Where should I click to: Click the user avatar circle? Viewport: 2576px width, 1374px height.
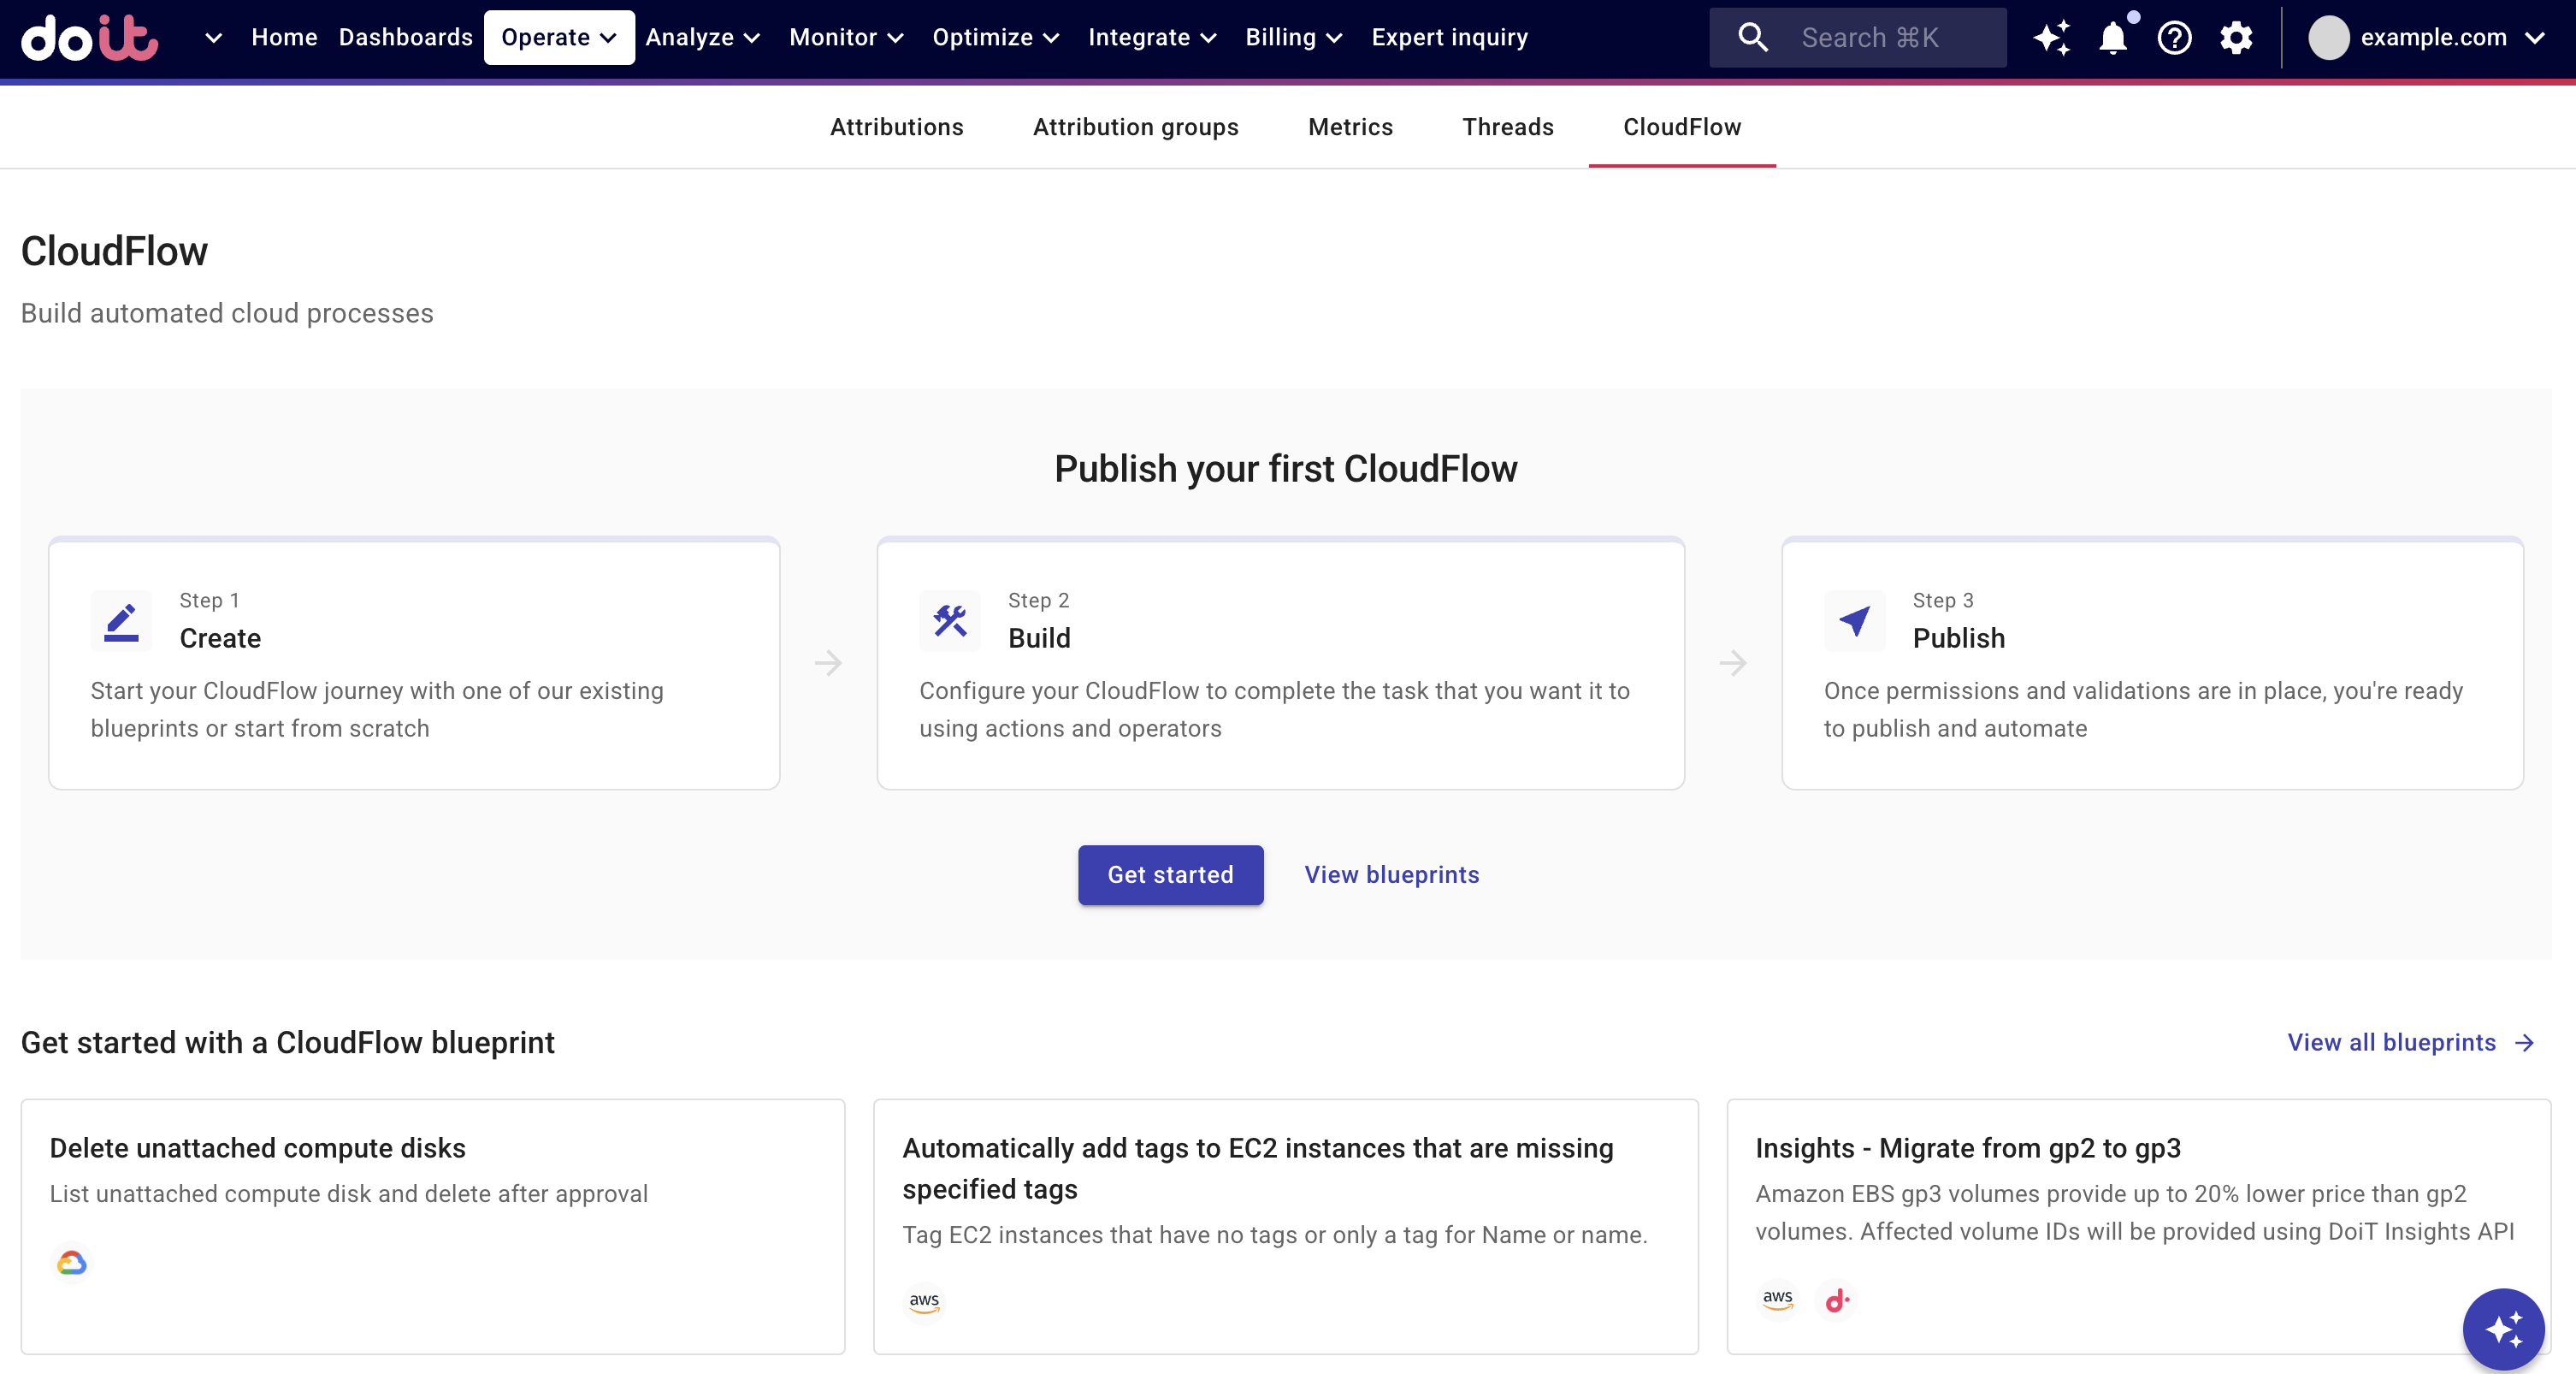(2328, 38)
